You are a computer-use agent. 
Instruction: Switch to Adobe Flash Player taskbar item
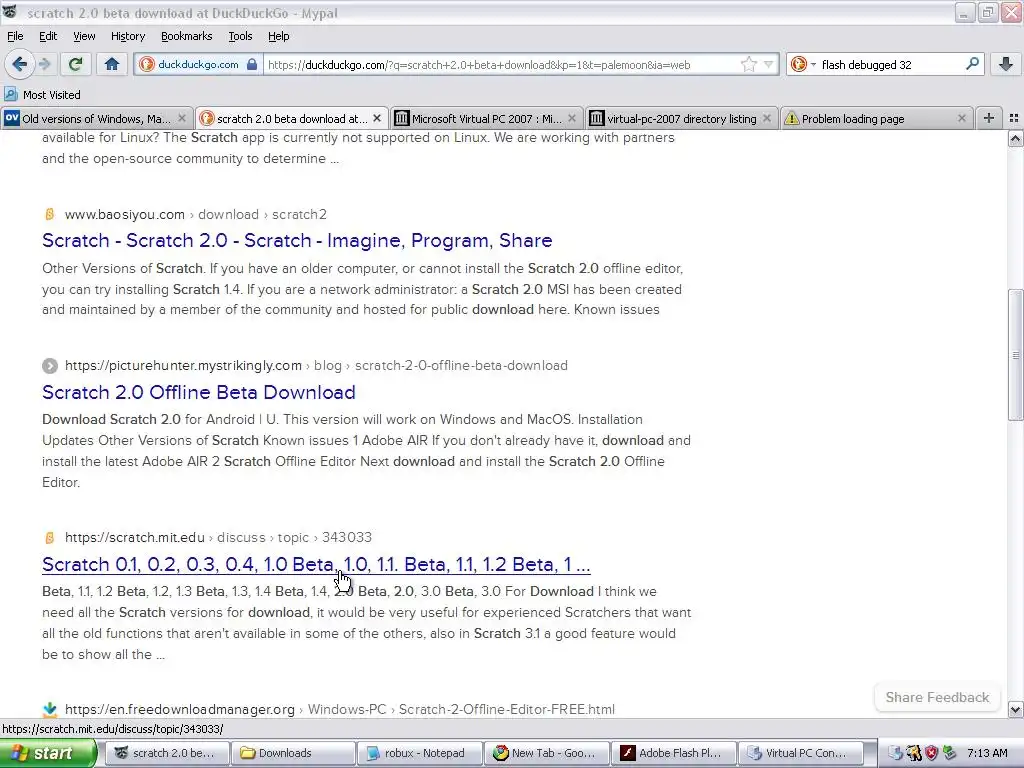tap(673, 753)
